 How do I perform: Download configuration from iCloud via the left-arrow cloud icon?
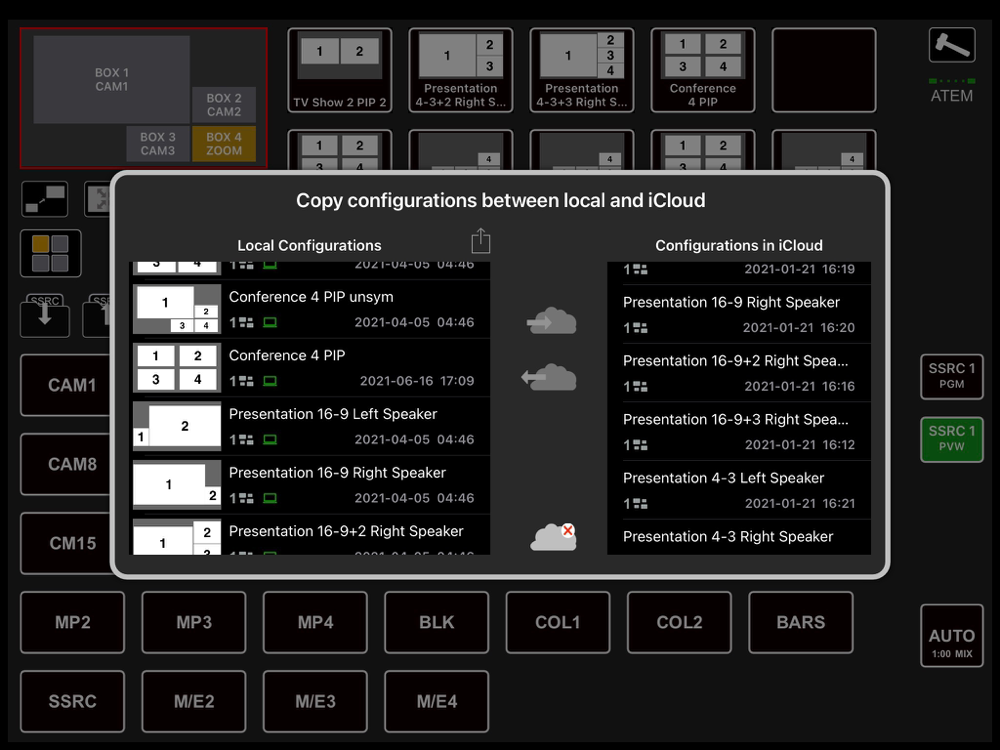pos(549,377)
